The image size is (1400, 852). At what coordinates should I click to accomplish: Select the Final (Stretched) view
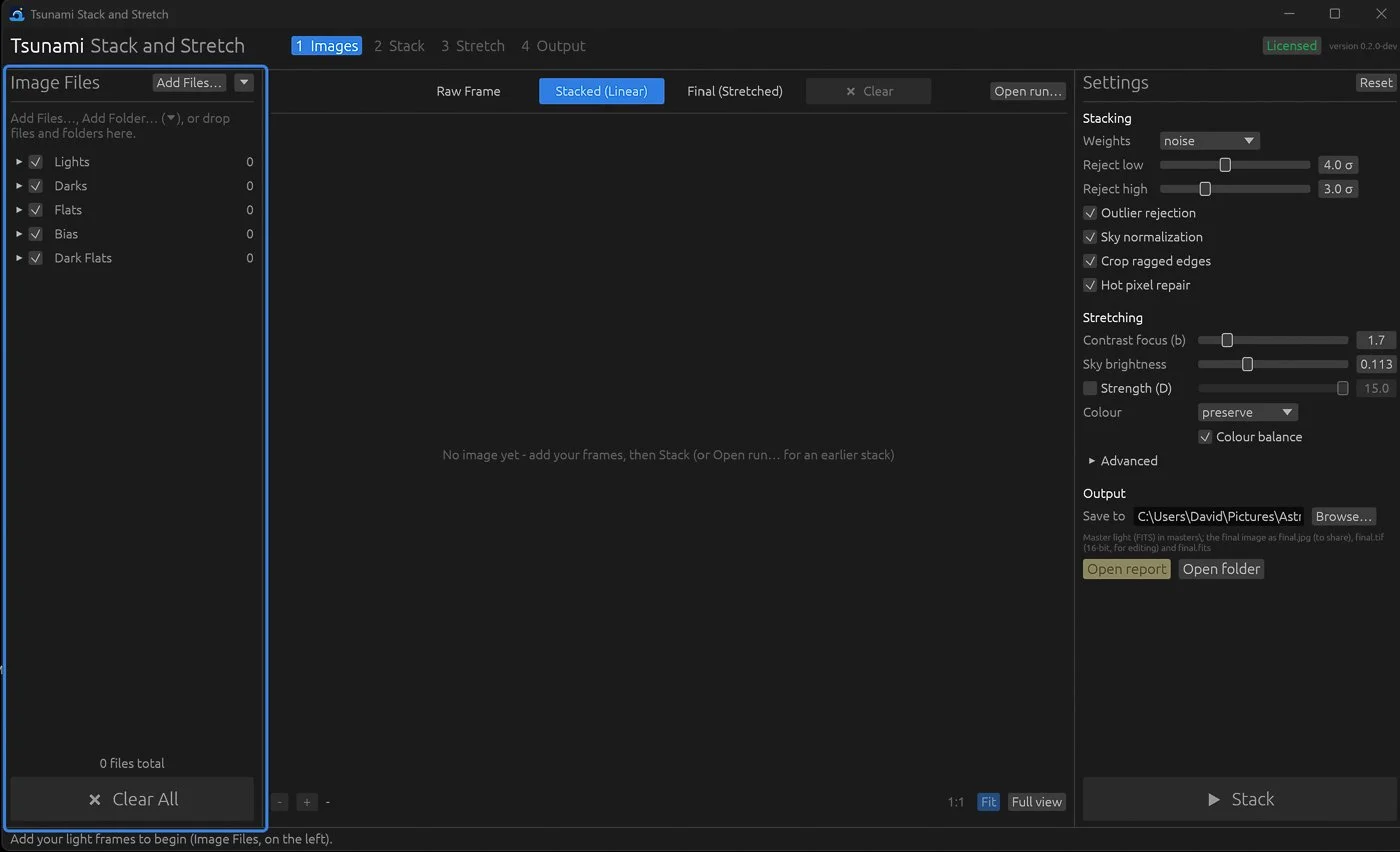coord(735,91)
